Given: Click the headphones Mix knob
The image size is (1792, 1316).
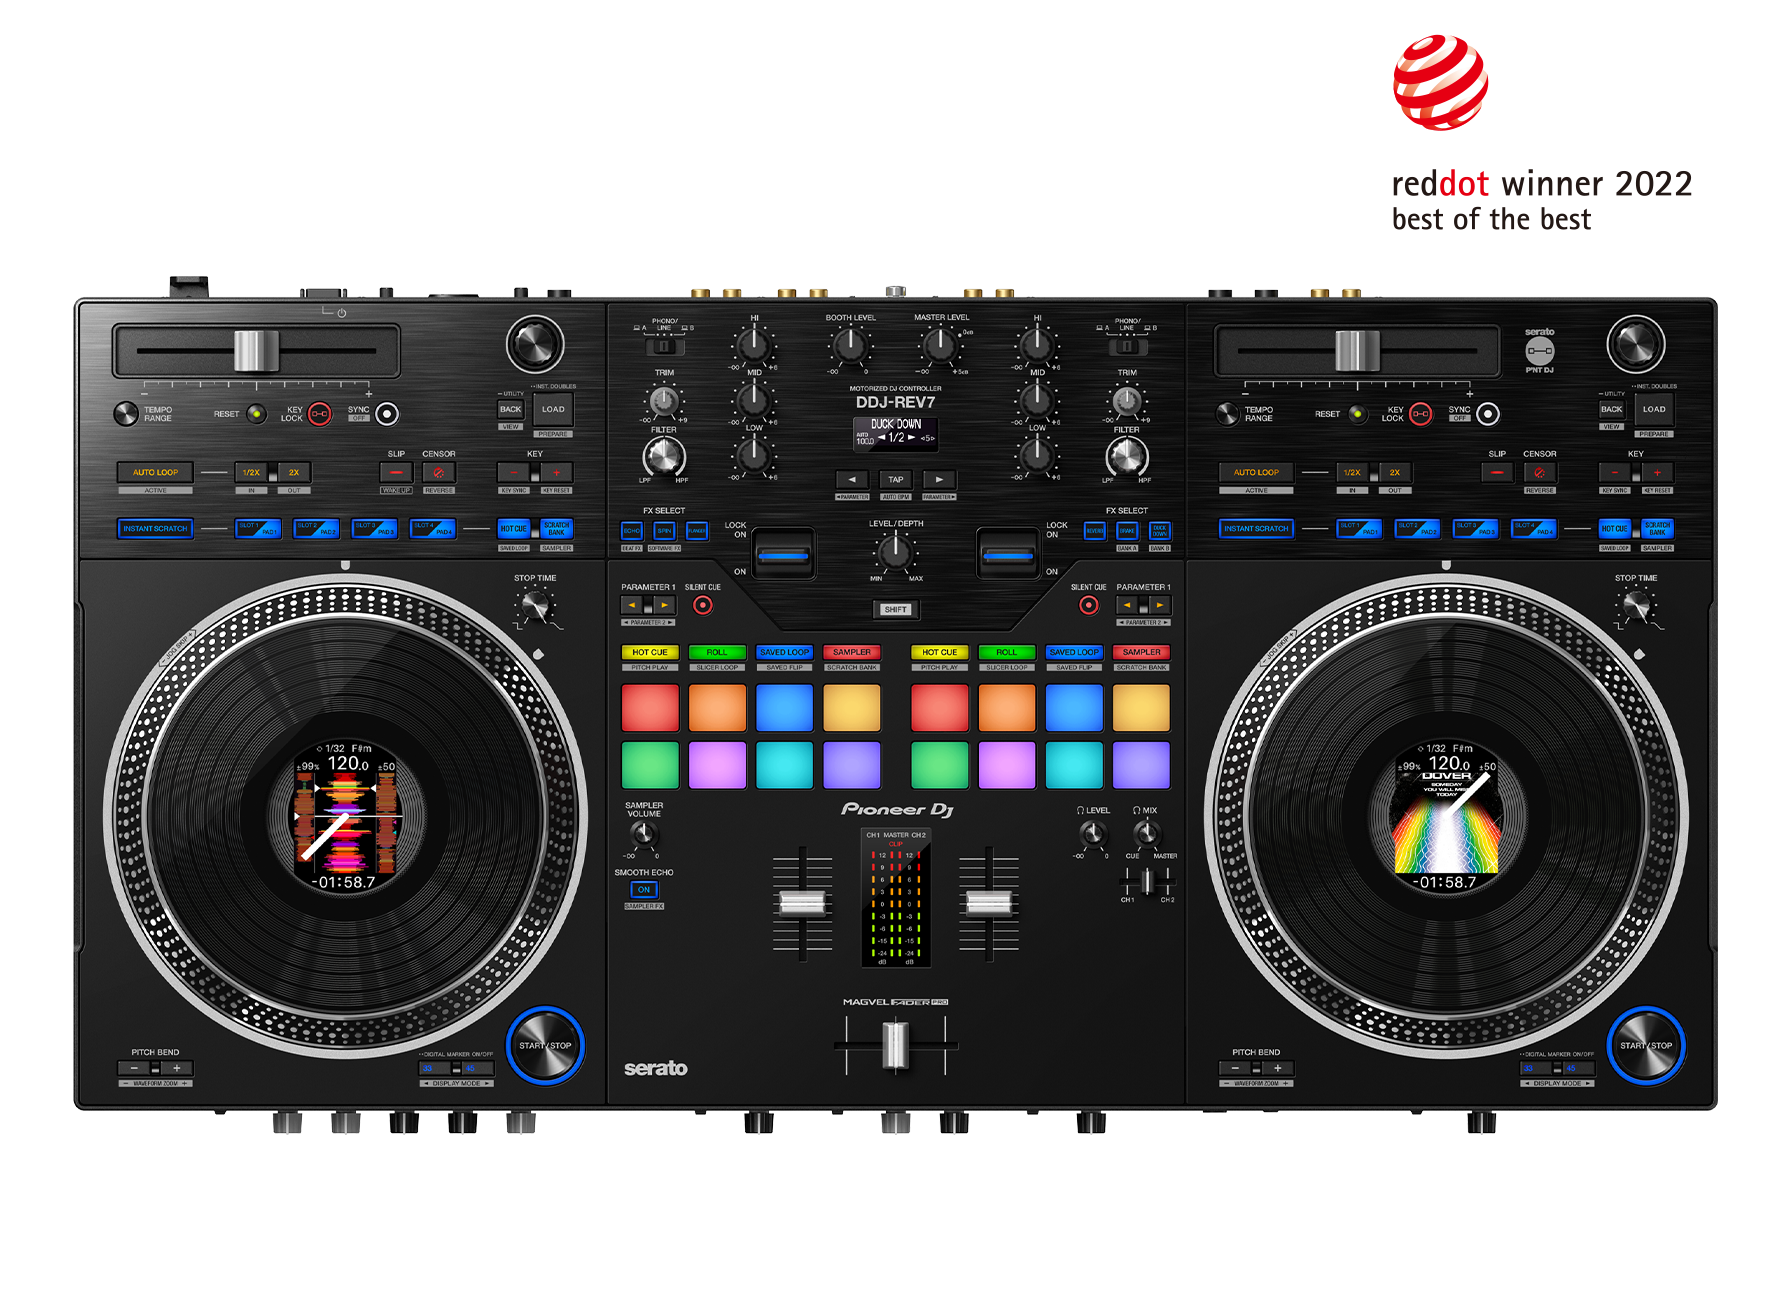Looking at the screenshot, I should [1147, 833].
